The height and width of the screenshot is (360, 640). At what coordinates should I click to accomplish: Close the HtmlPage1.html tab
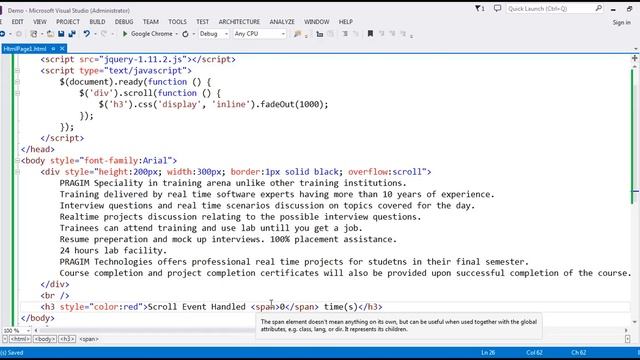(62, 49)
